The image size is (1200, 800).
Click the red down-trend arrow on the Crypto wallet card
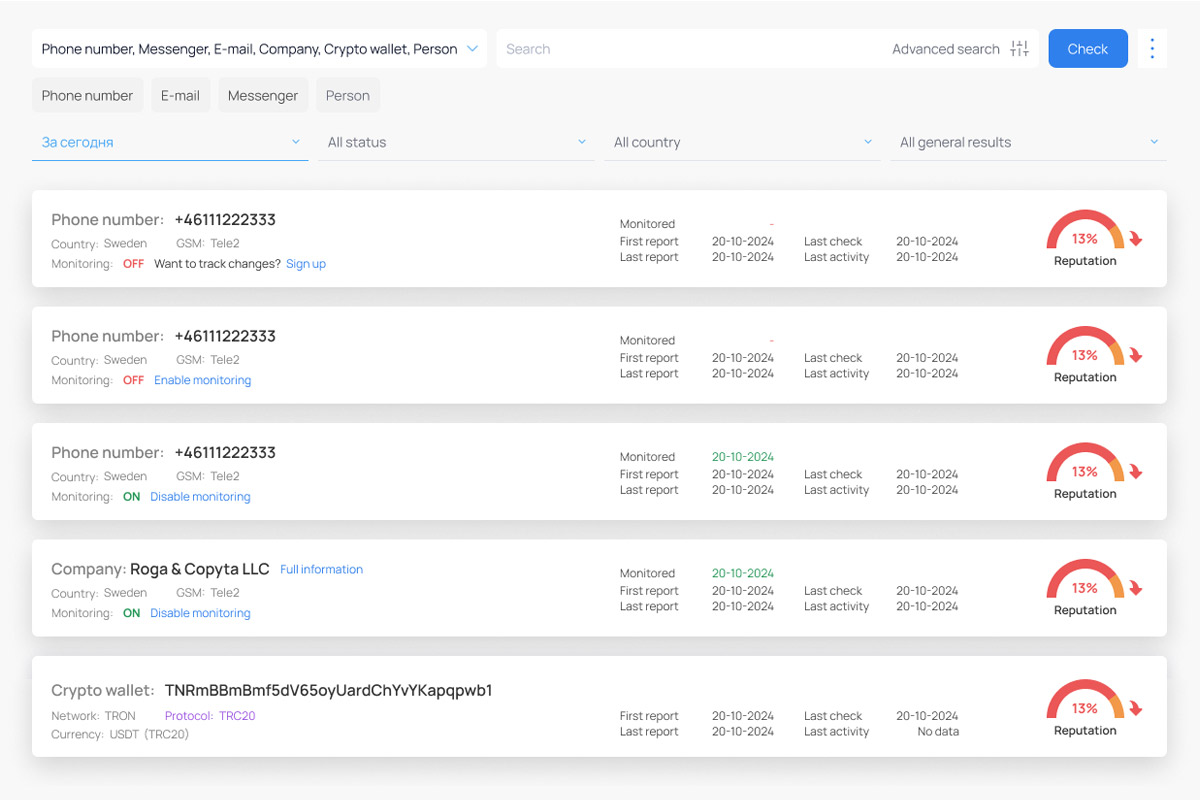pyautogui.click(x=1135, y=709)
